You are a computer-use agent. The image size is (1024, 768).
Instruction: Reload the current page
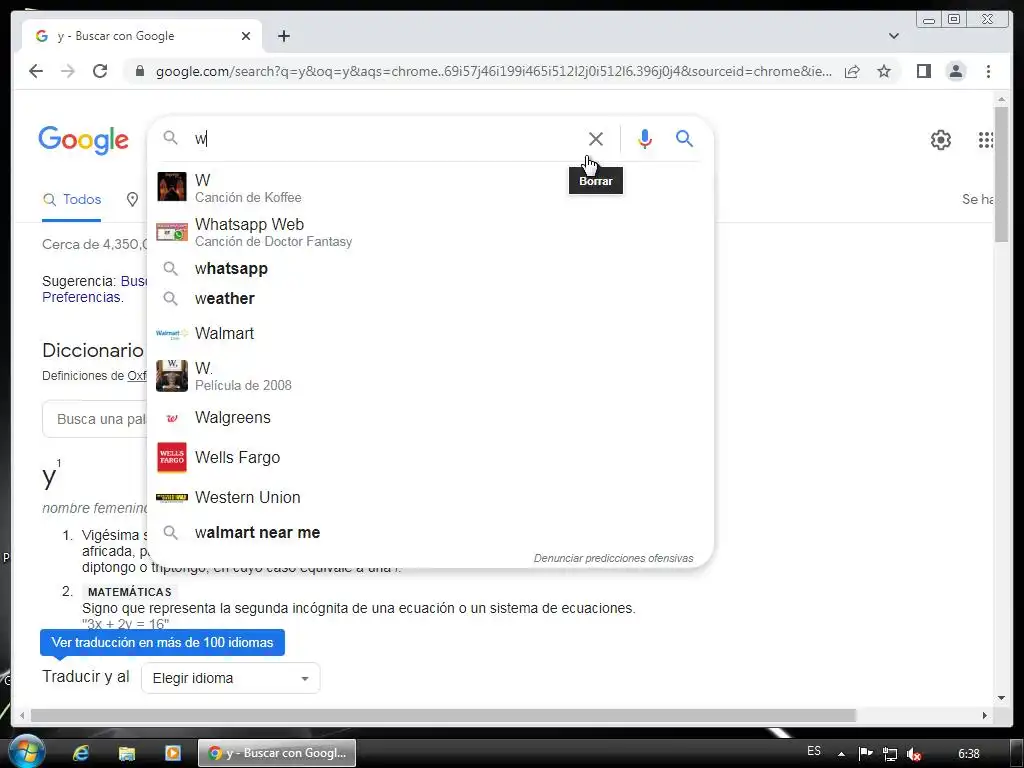tap(100, 71)
